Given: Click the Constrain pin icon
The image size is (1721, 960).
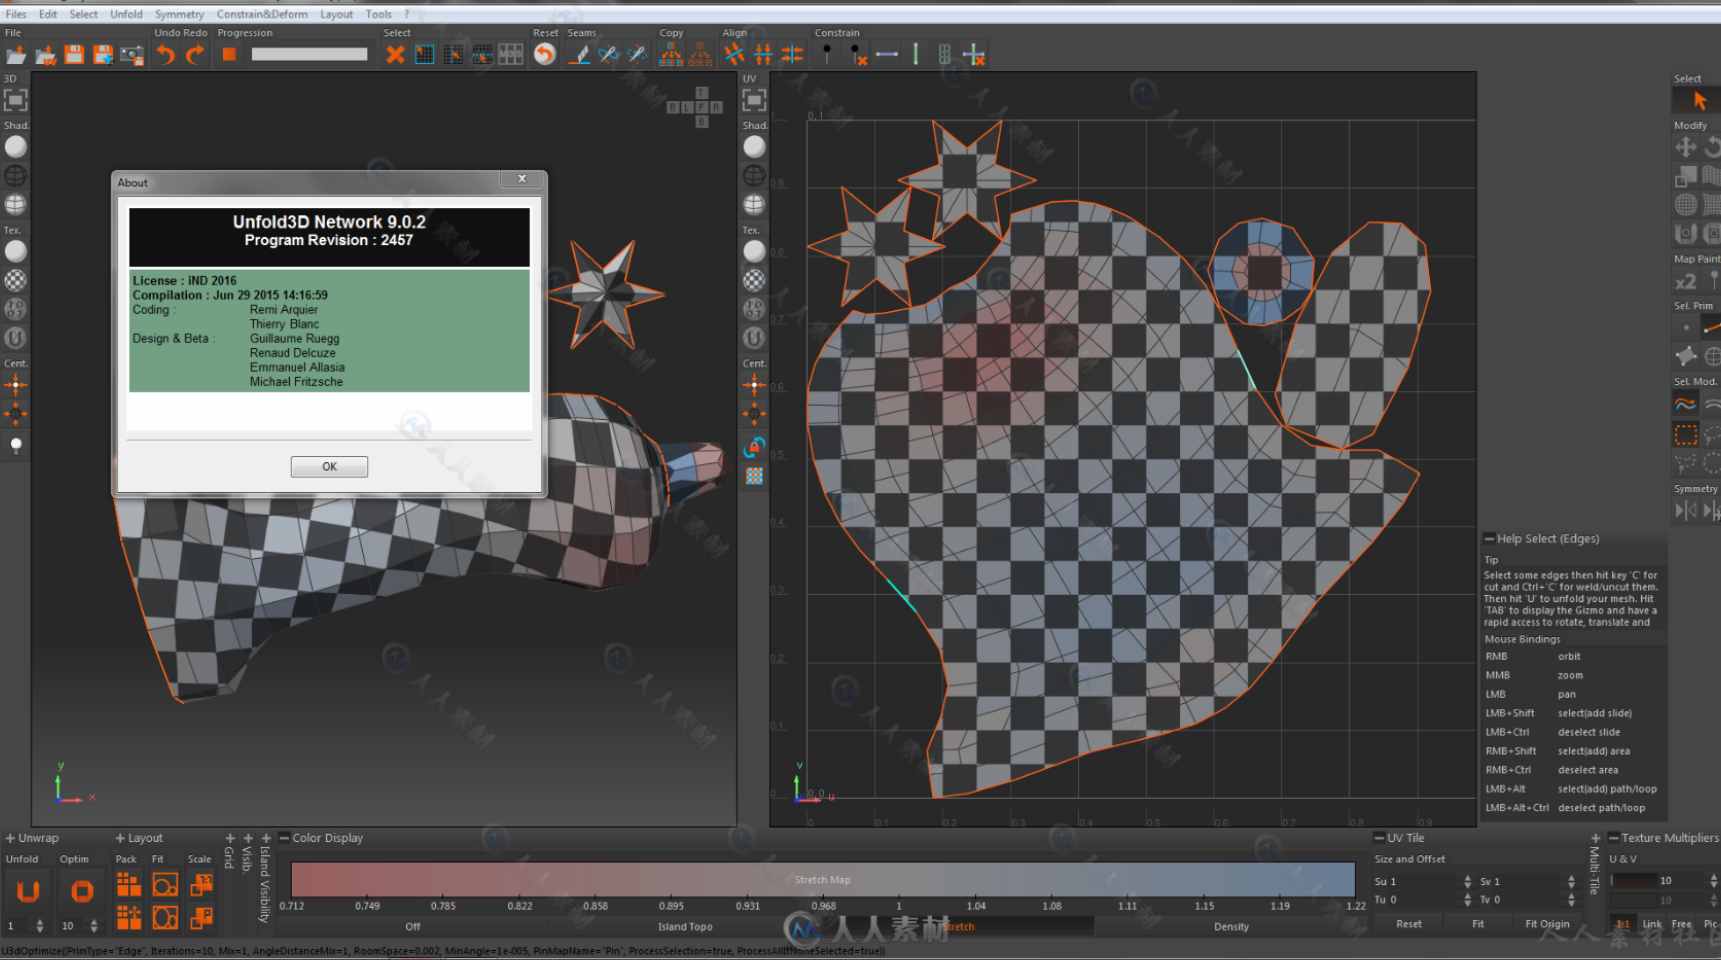Looking at the screenshot, I should pos(827,55).
